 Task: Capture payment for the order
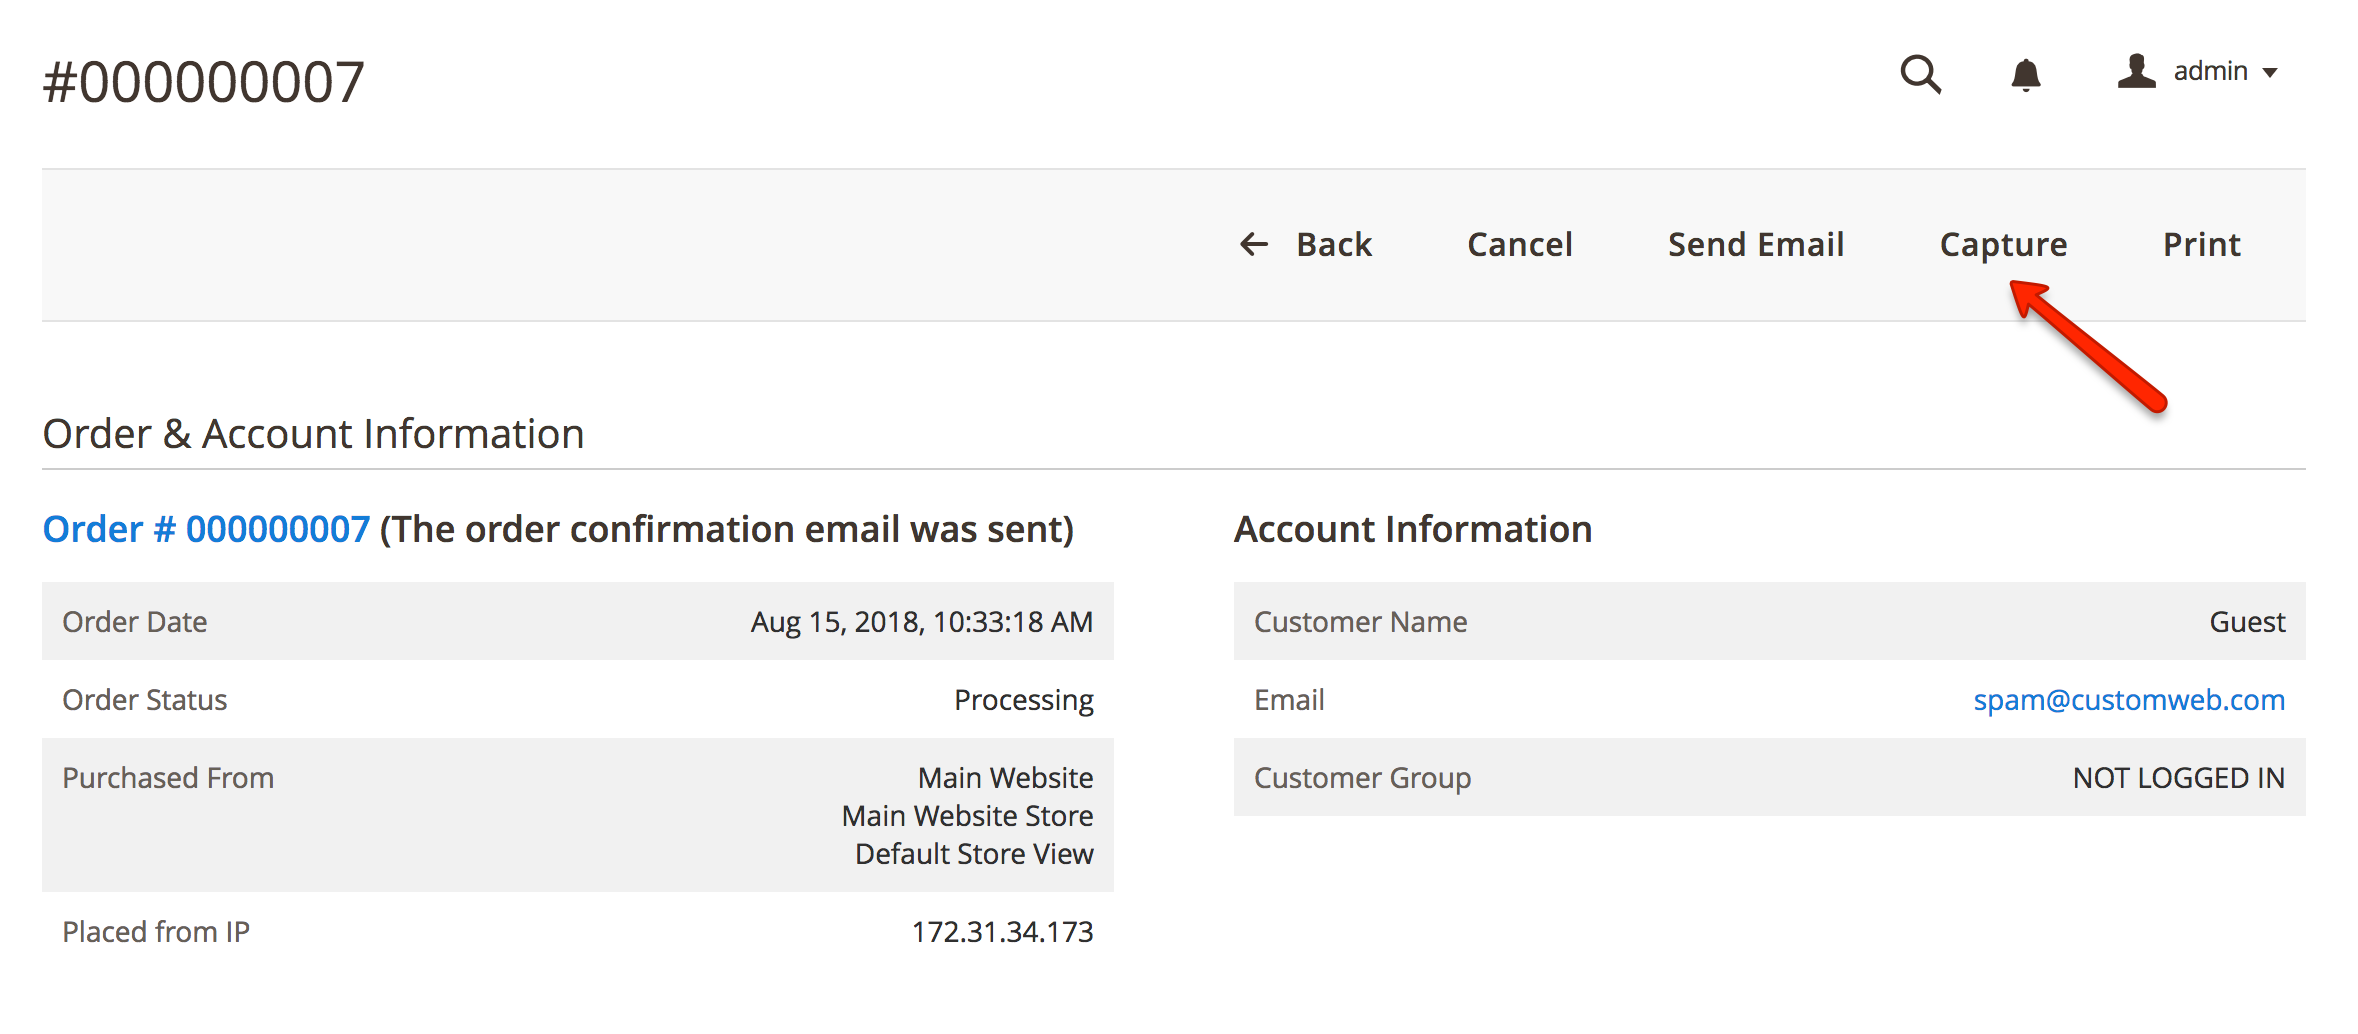2003,244
